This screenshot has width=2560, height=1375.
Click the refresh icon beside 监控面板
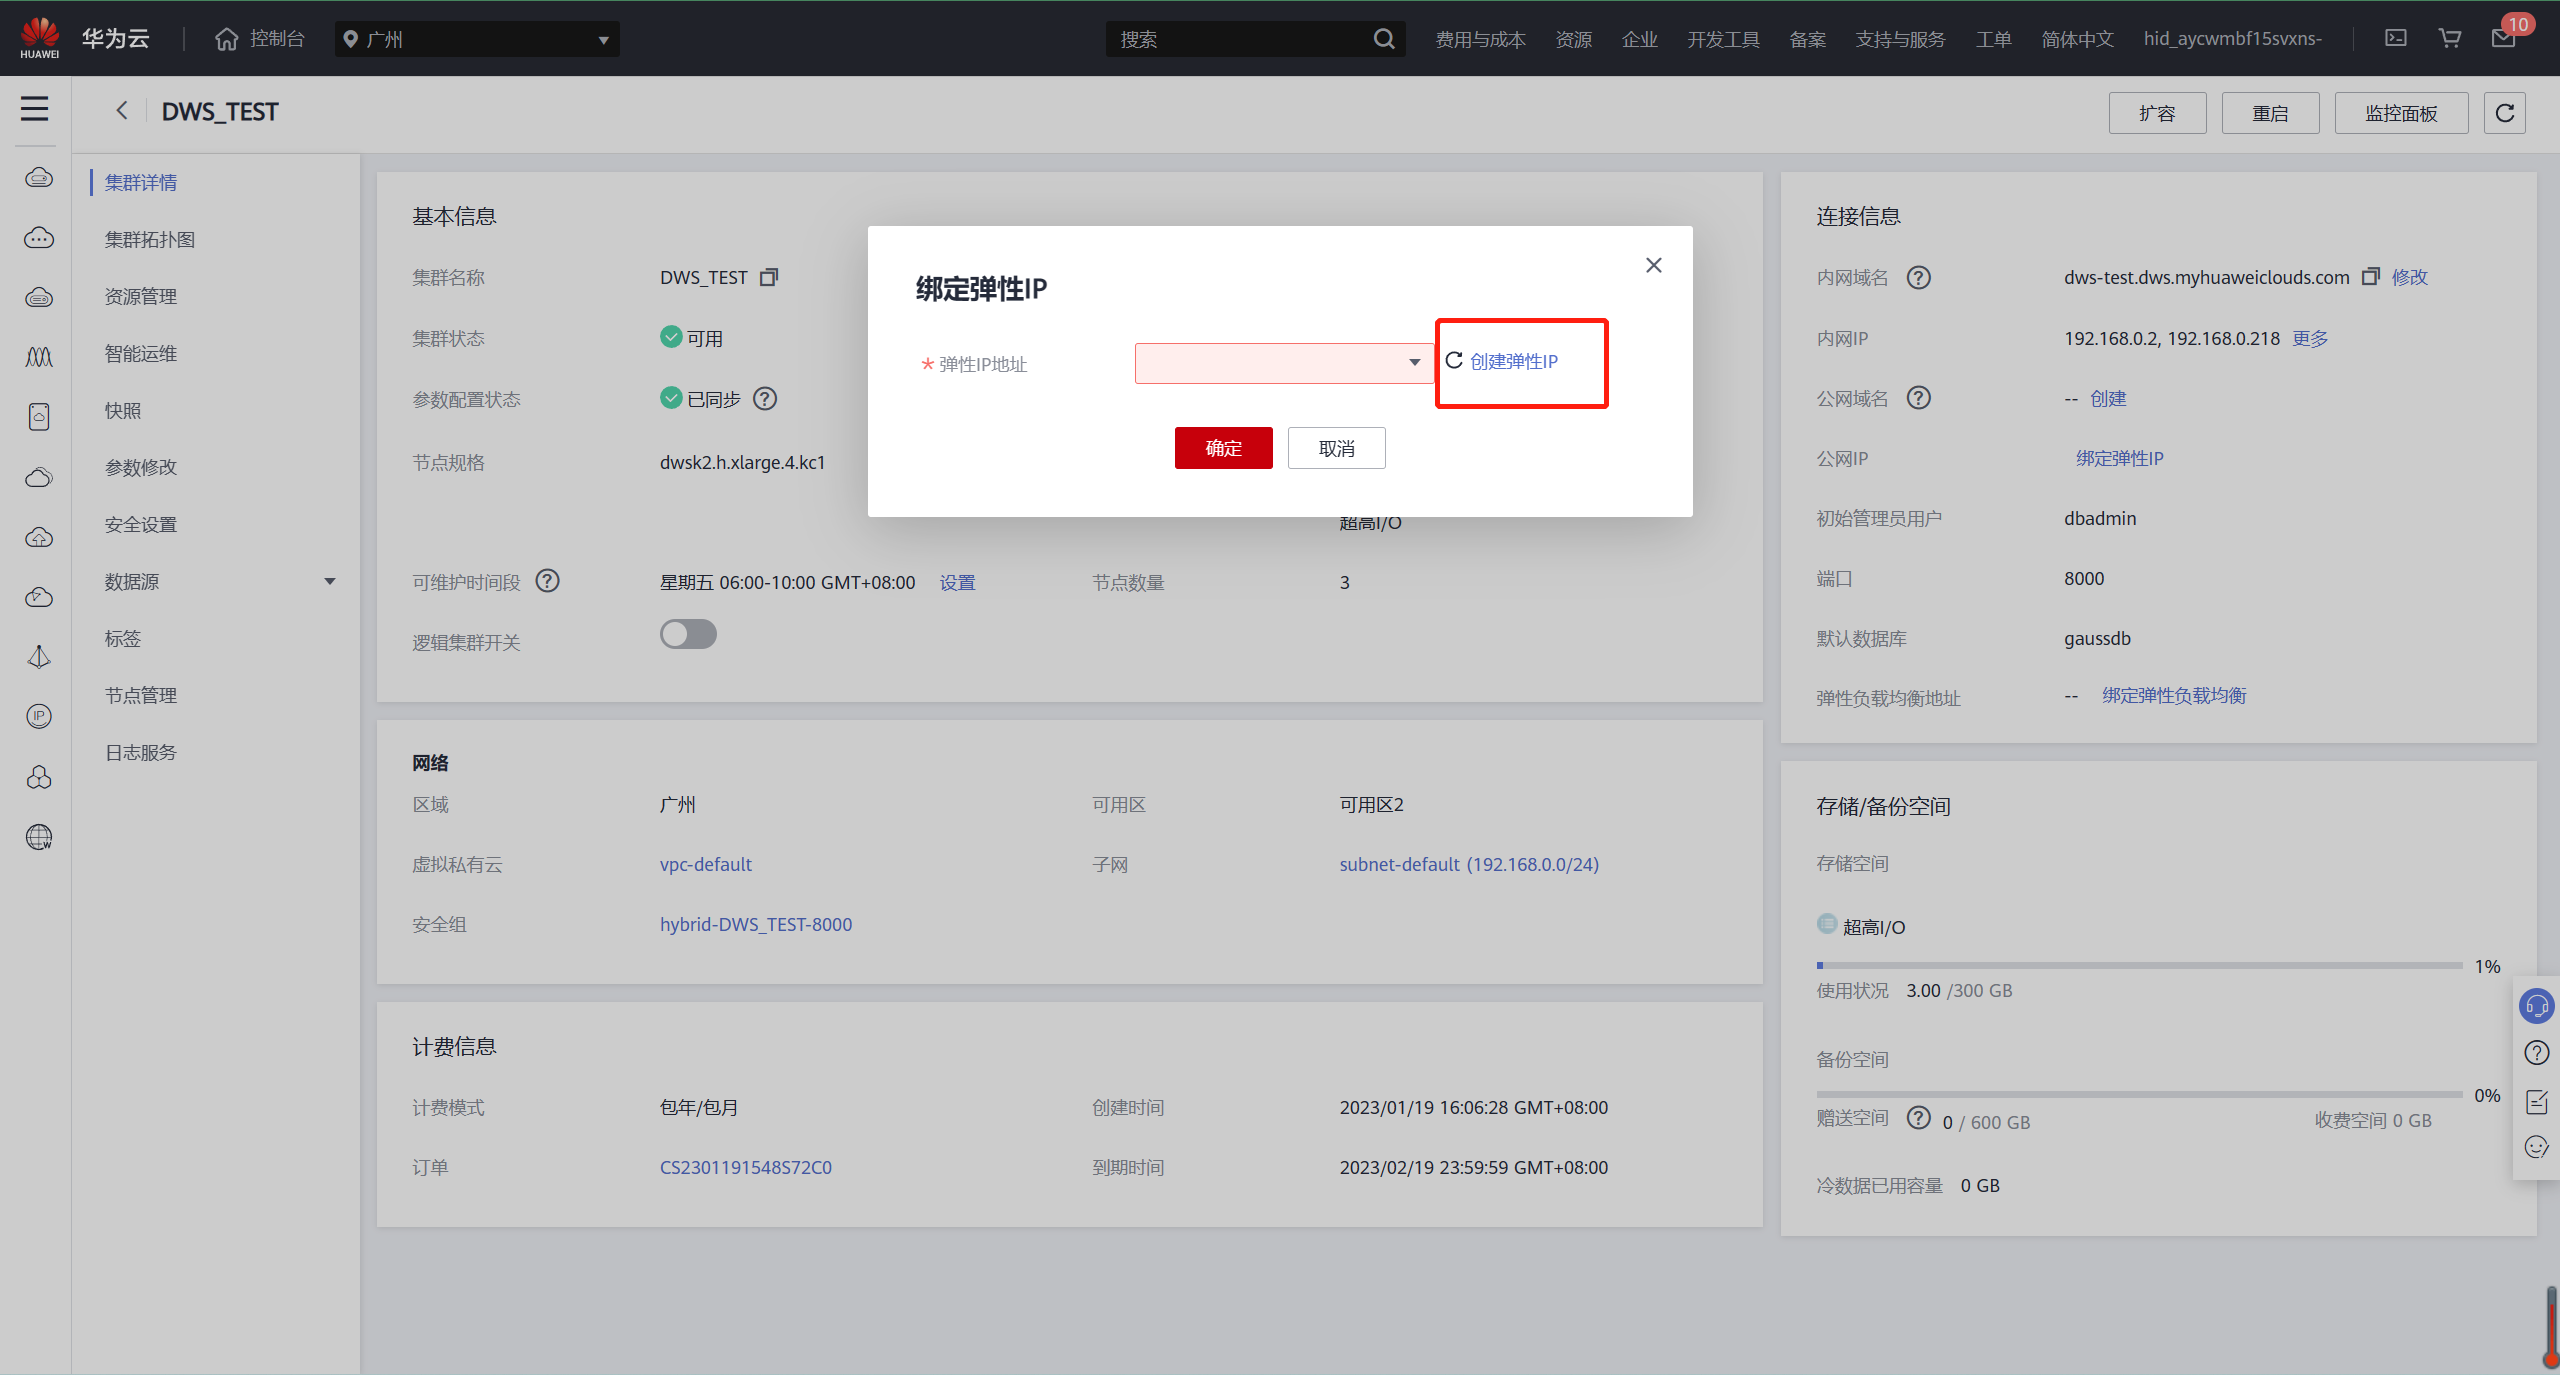[2505, 113]
